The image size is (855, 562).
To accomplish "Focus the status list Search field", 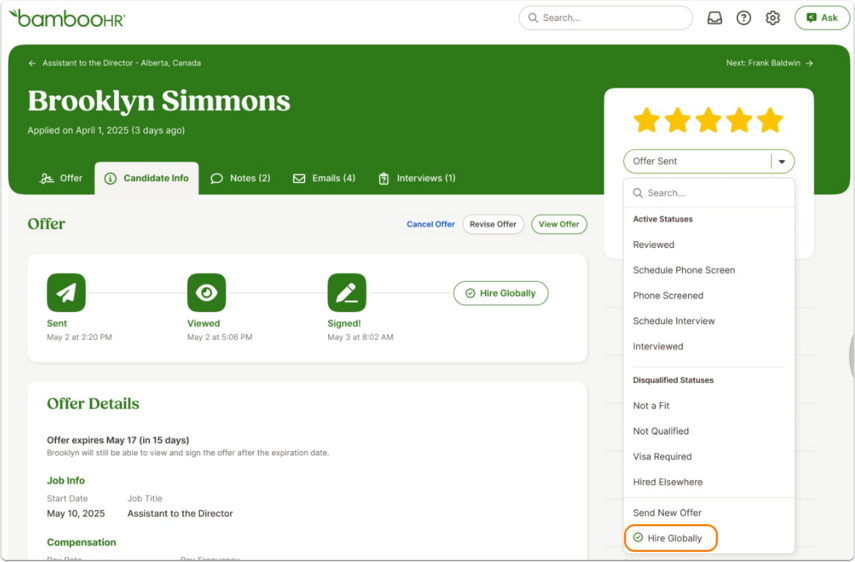I will tap(709, 193).
